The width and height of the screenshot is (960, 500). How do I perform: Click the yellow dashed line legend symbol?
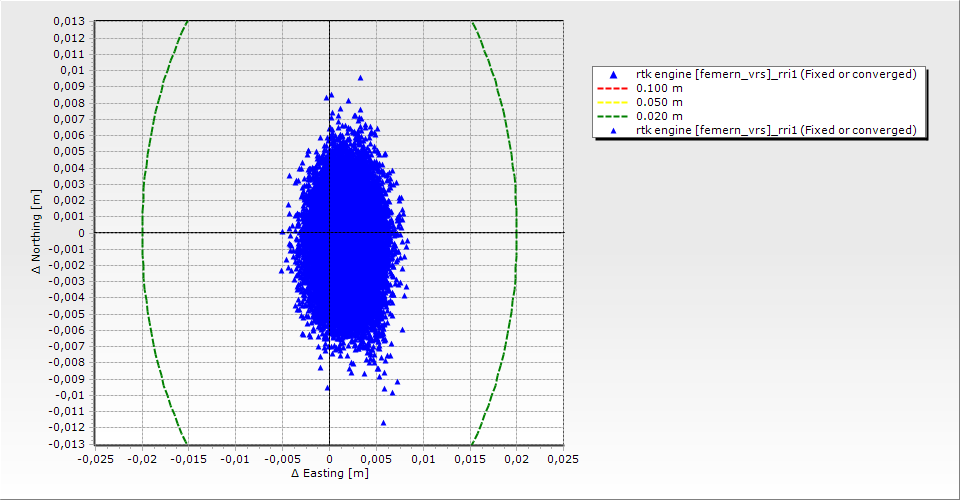pyautogui.click(x=613, y=103)
